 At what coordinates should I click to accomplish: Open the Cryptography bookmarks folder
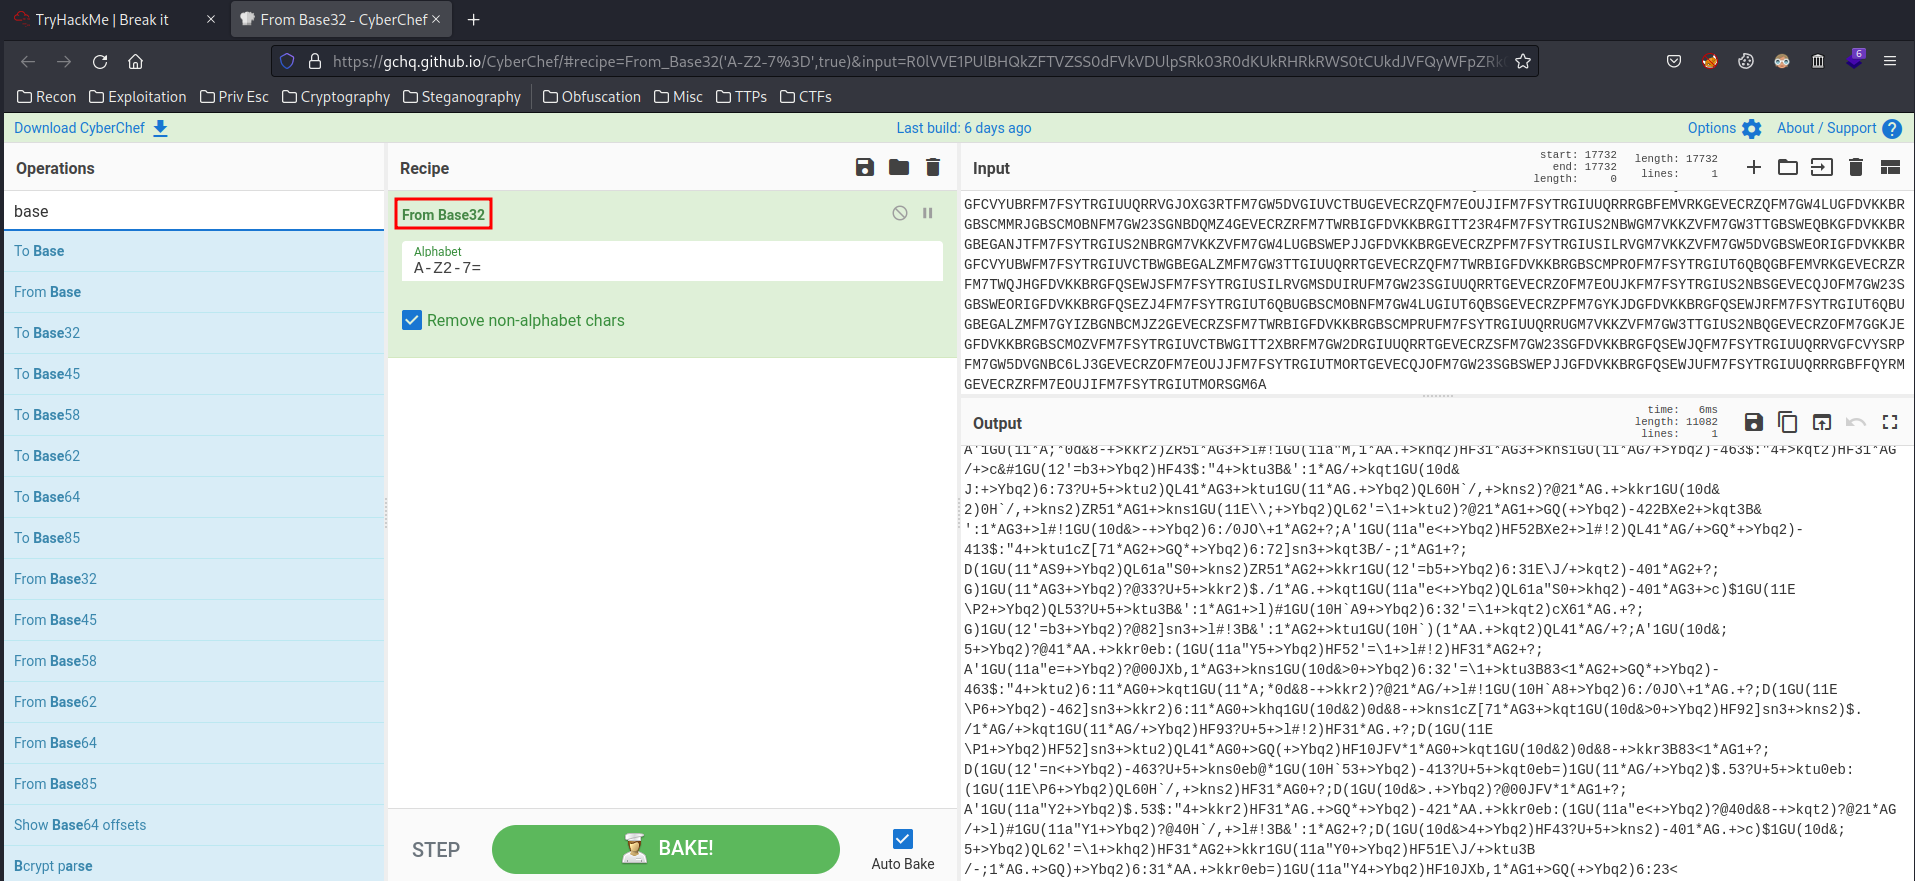click(336, 97)
